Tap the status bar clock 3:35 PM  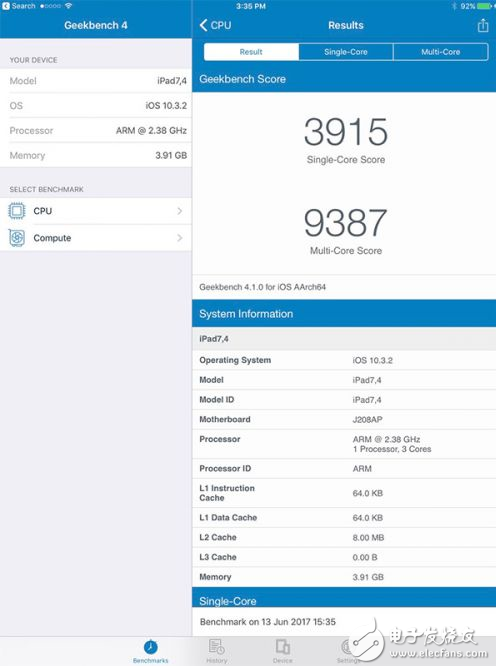click(x=251, y=6)
